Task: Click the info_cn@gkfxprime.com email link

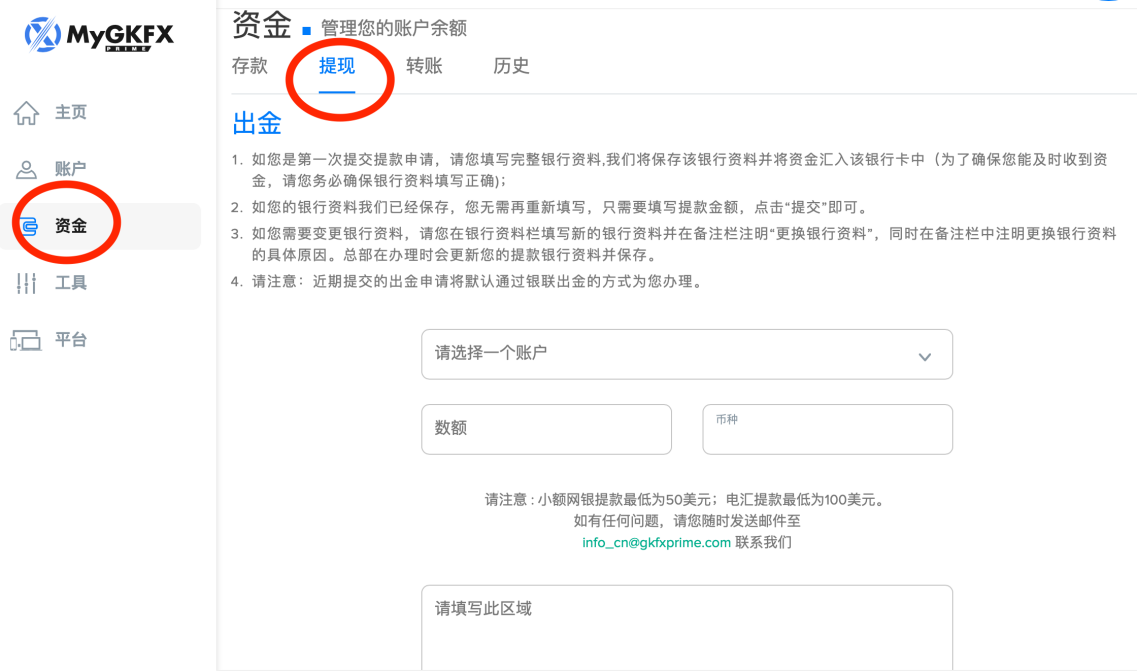Action: [x=656, y=543]
